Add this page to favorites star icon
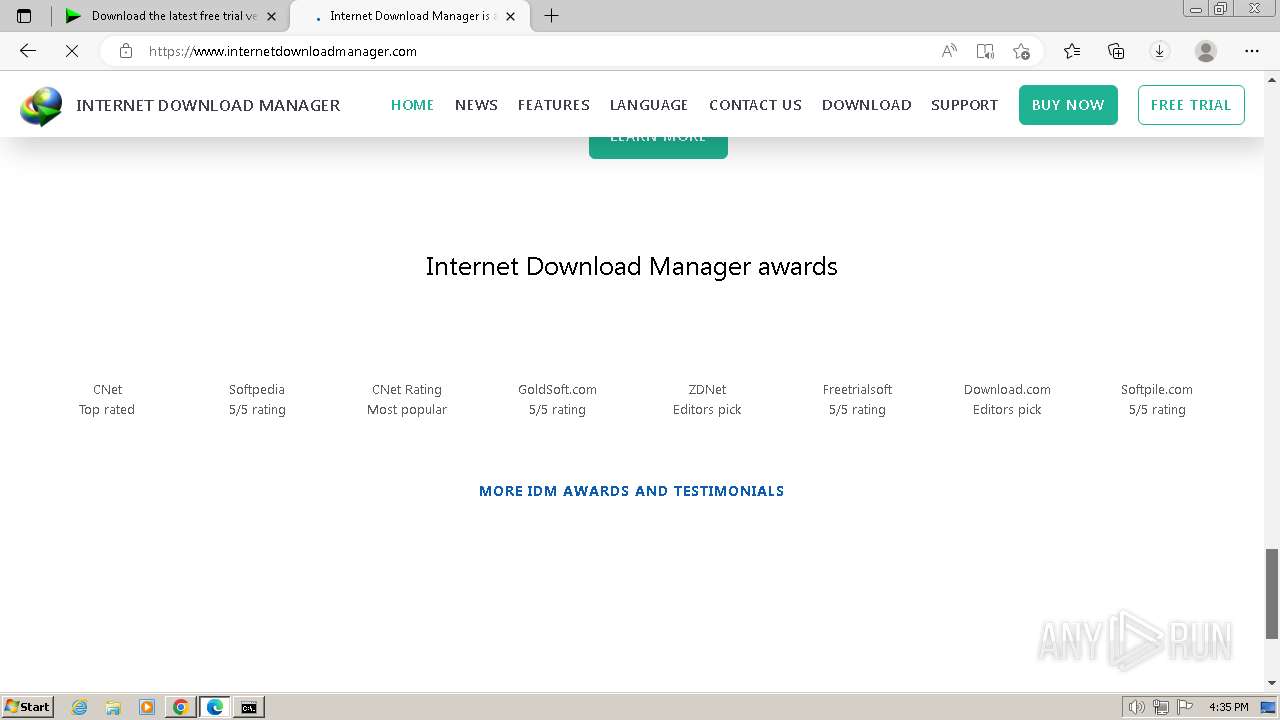Image resolution: width=1280 pixels, height=720 pixels. pos(1021,51)
